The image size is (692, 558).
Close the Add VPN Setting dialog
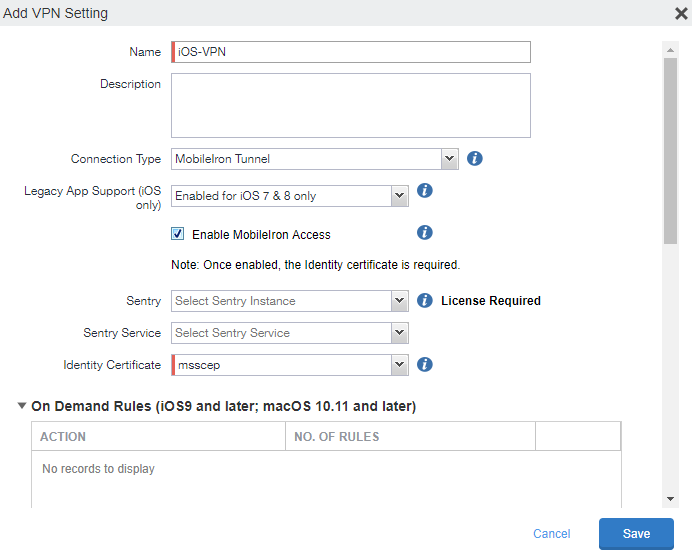point(681,14)
